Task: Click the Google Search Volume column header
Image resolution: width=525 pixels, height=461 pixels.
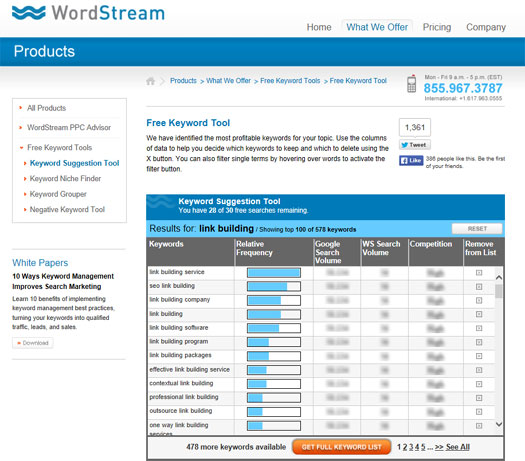Action: click(x=337, y=252)
